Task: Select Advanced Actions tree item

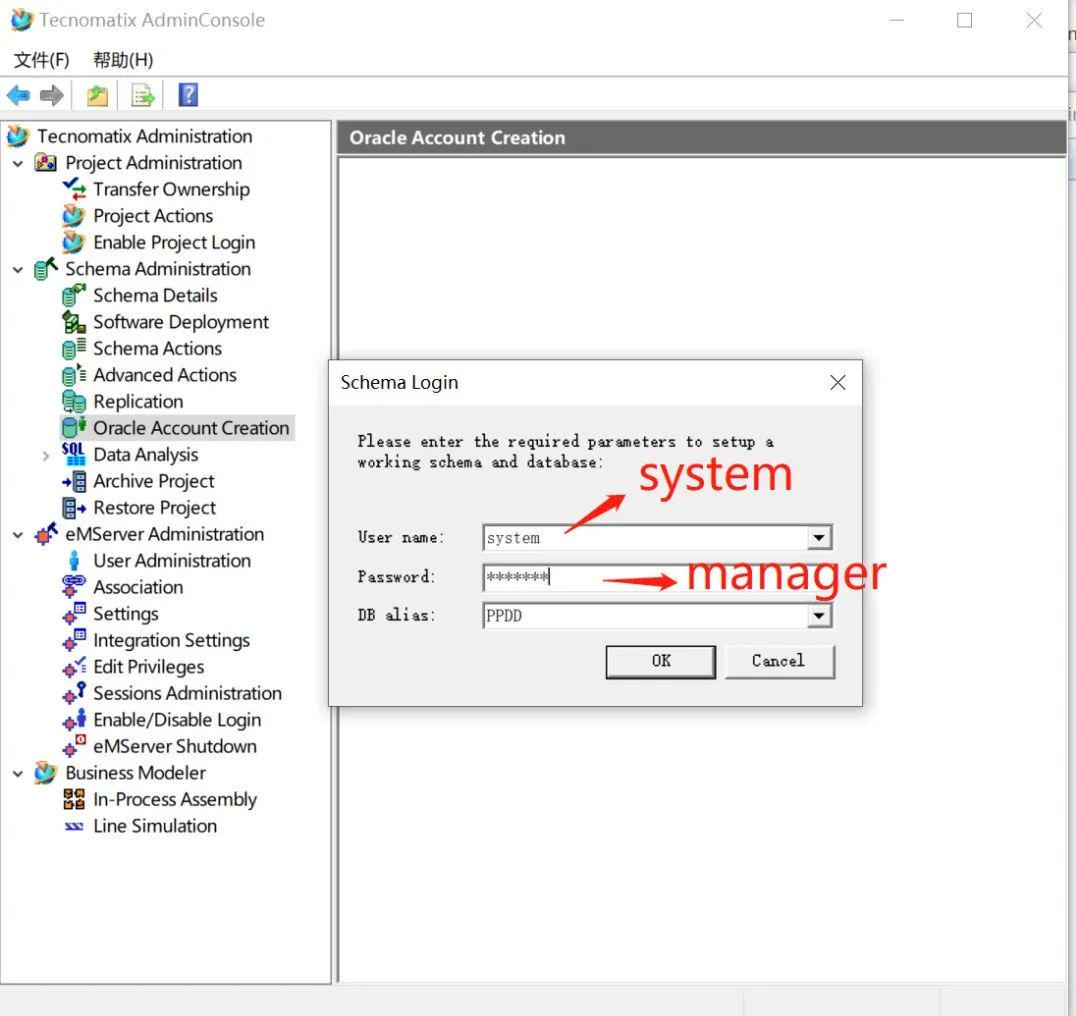Action: point(165,375)
